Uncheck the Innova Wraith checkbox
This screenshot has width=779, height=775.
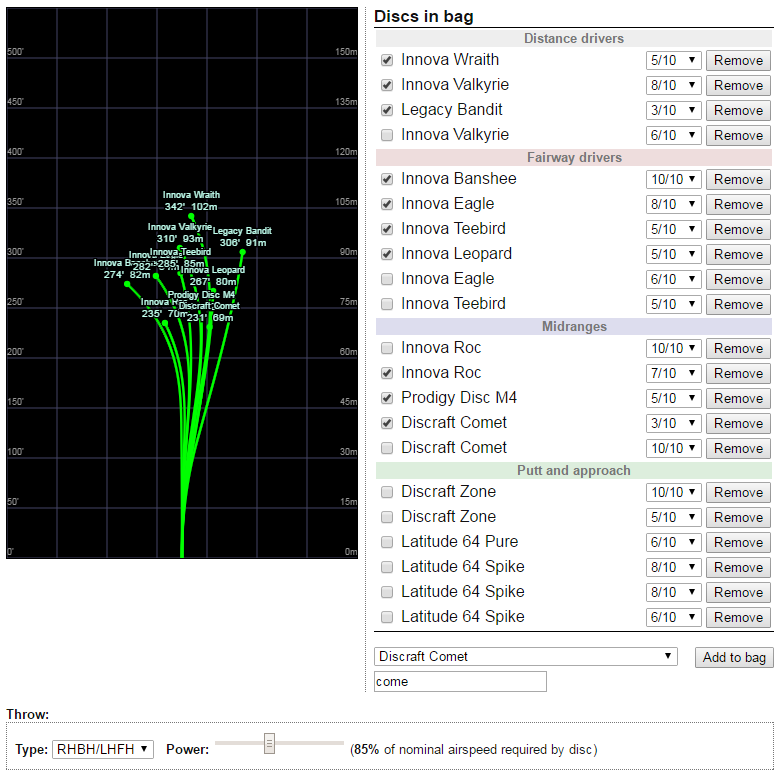coord(387,60)
